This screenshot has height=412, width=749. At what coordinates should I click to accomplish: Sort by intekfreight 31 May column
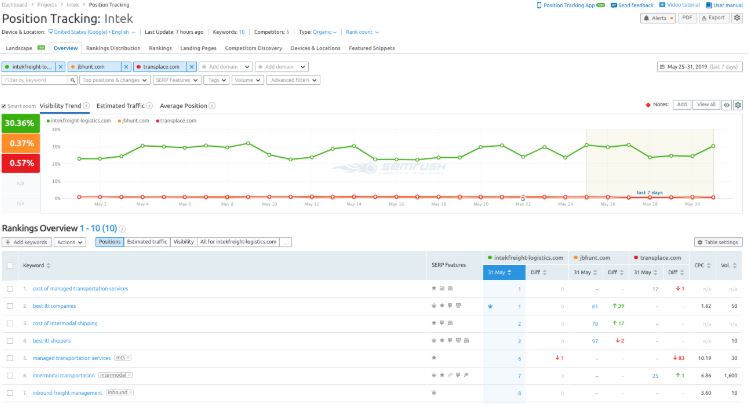tap(504, 272)
